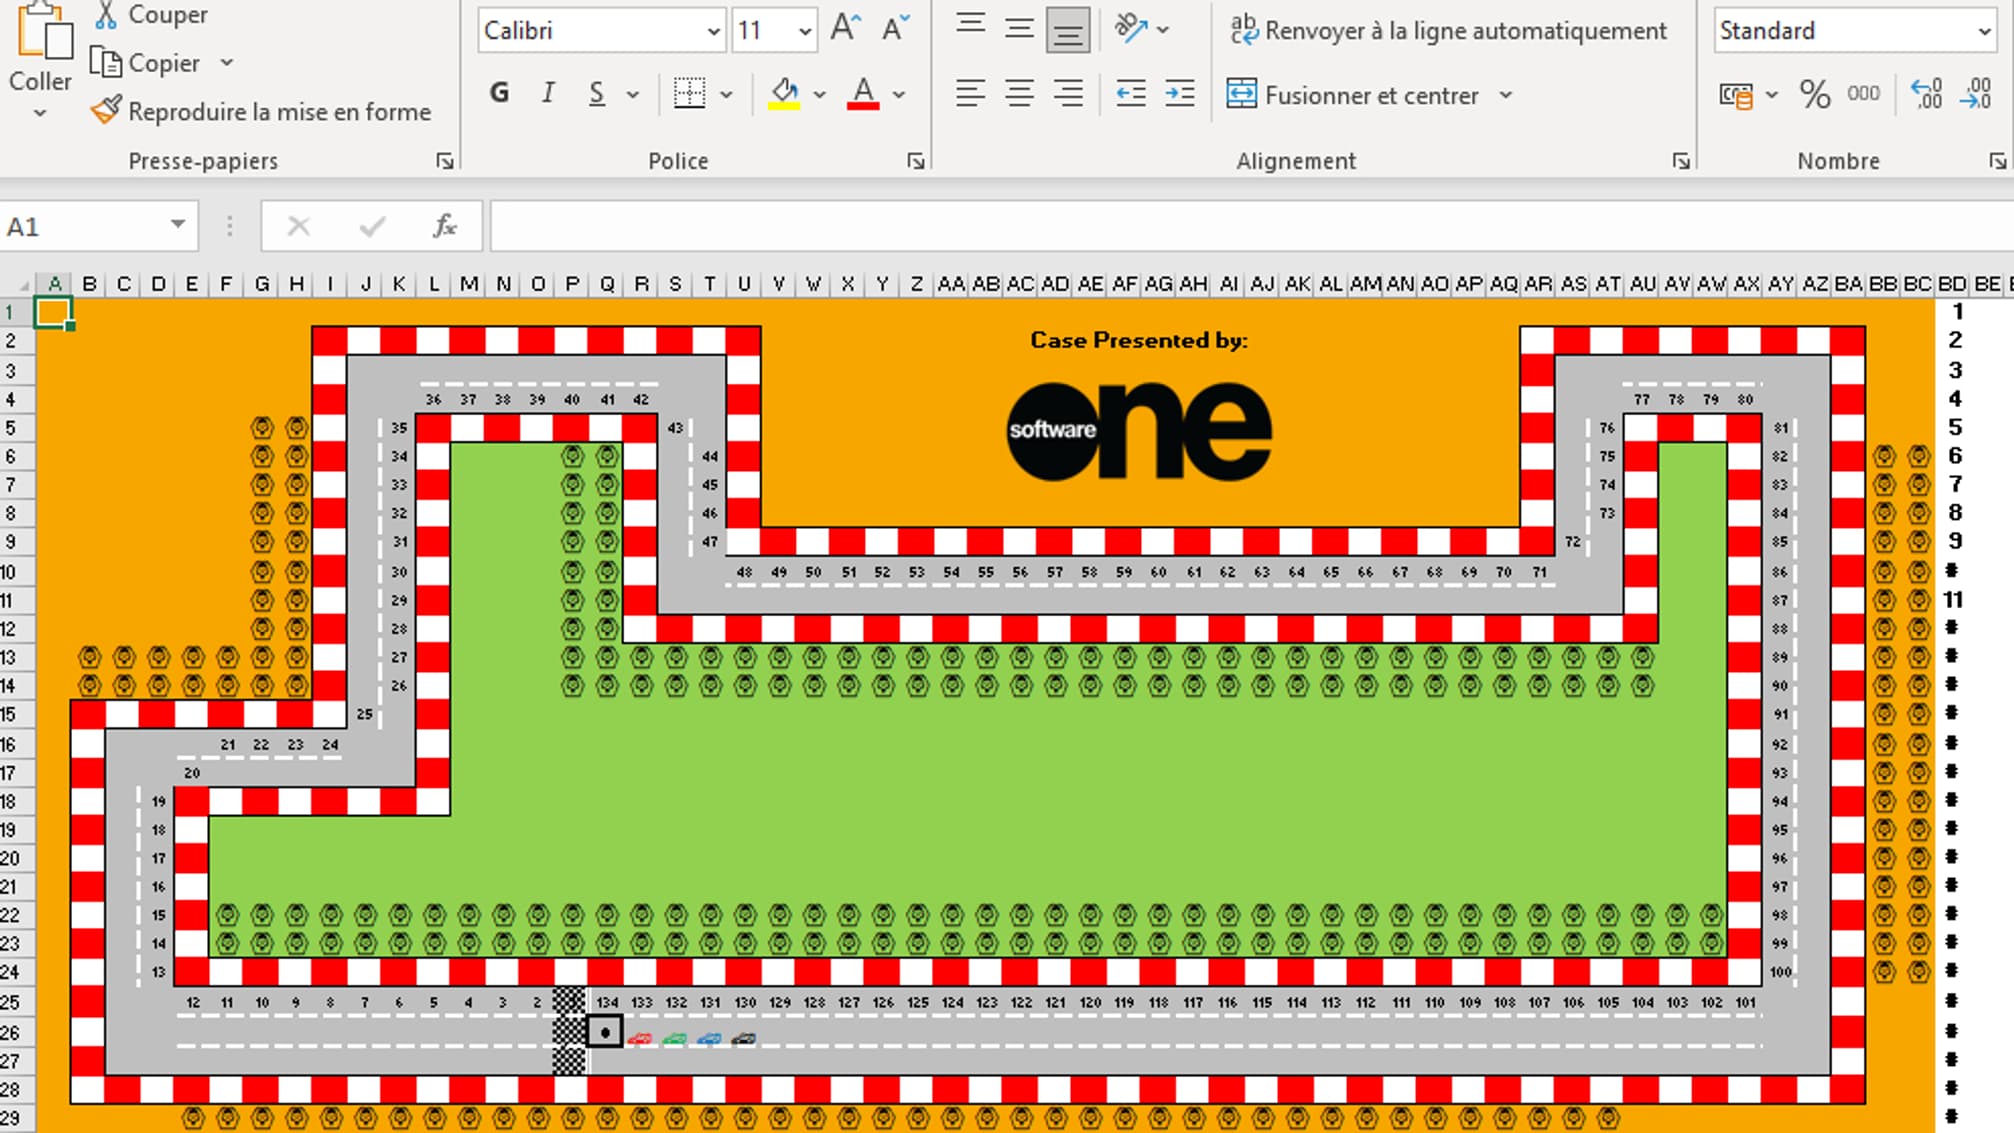Open the font size 11 dropdown
Image resolution: width=2014 pixels, height=1133 pixels.
coord(804,31)
